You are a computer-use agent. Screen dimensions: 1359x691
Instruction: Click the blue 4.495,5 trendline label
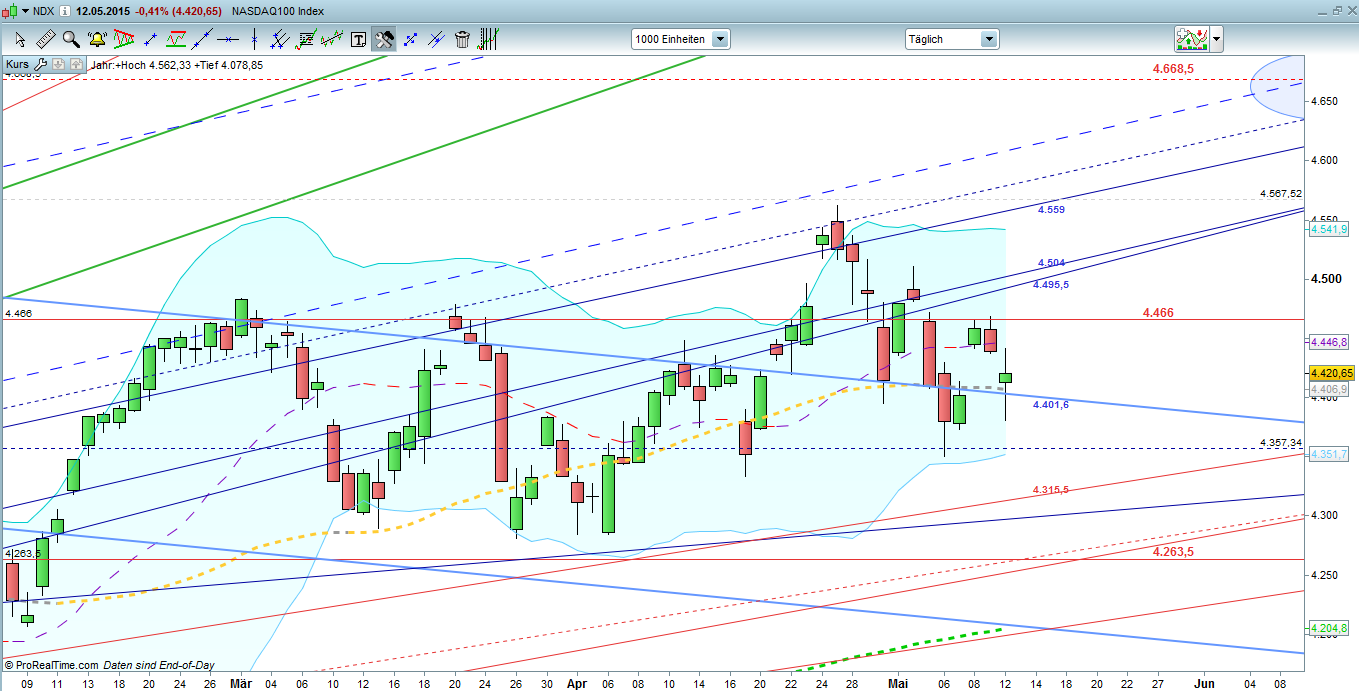pos(1051,285)
